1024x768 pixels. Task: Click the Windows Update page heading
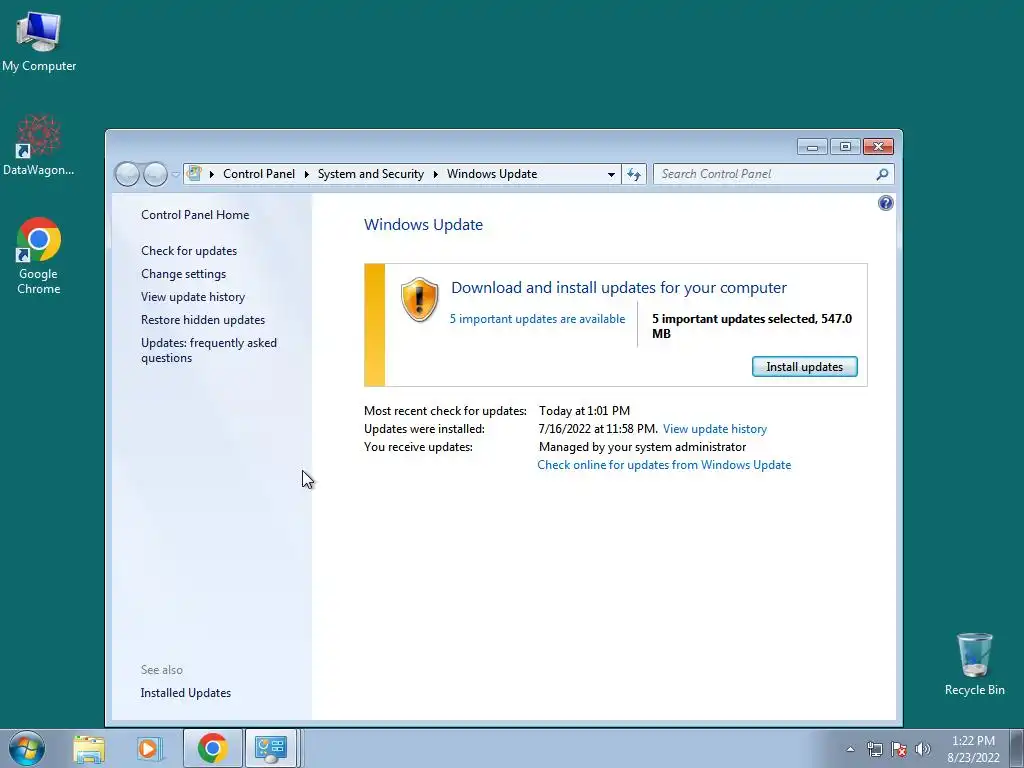423,225
